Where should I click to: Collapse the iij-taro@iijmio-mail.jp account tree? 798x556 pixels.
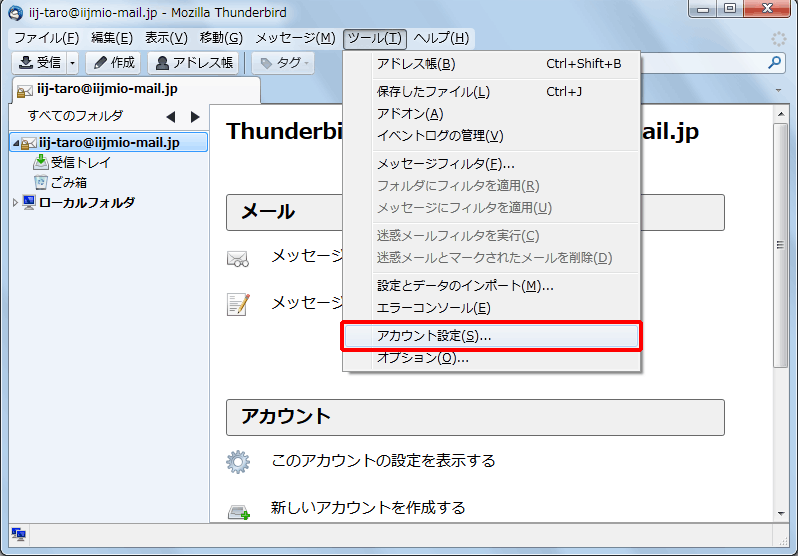(x=15, y=144)
